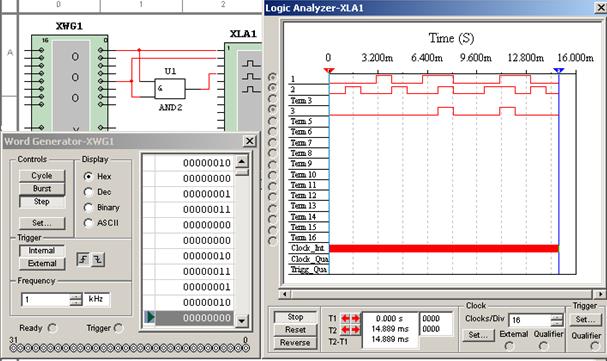Viewport: 607px width, 361px height.
Task: Click the Step button in Word Generator
Action: [42, 202]
